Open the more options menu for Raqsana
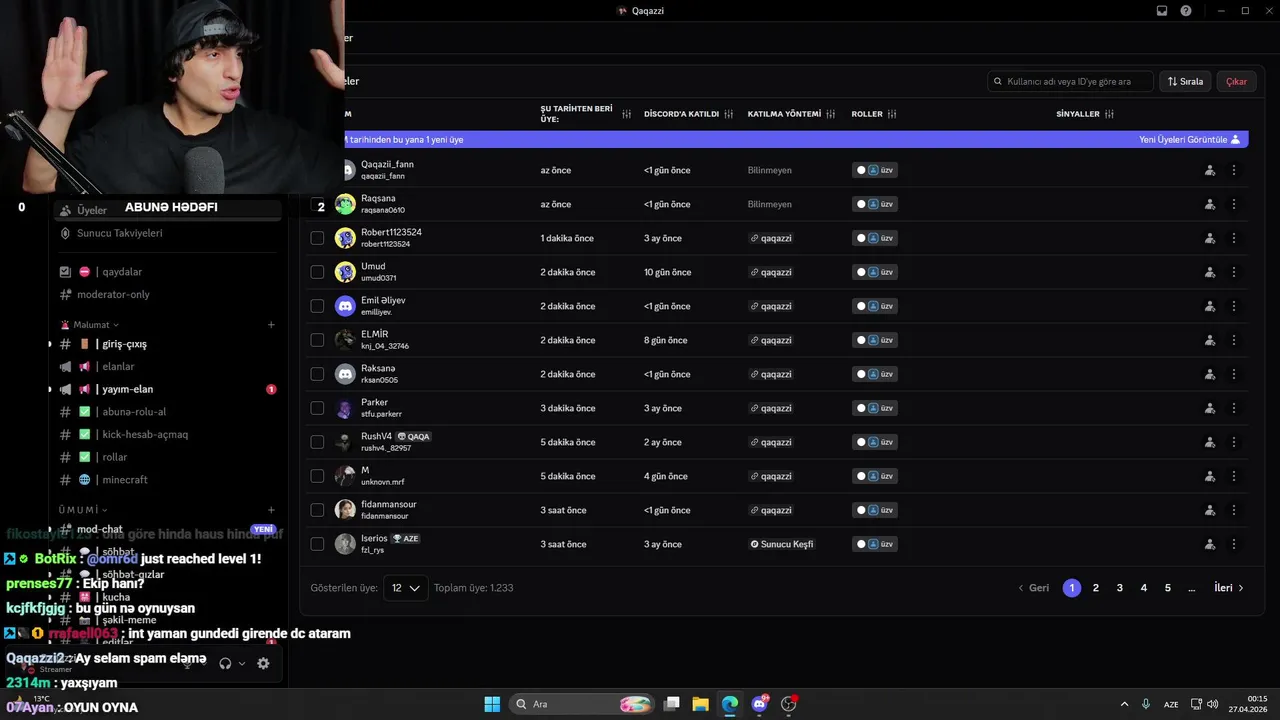Viewport: 1280px width, 720px height. click(1233, 204)
